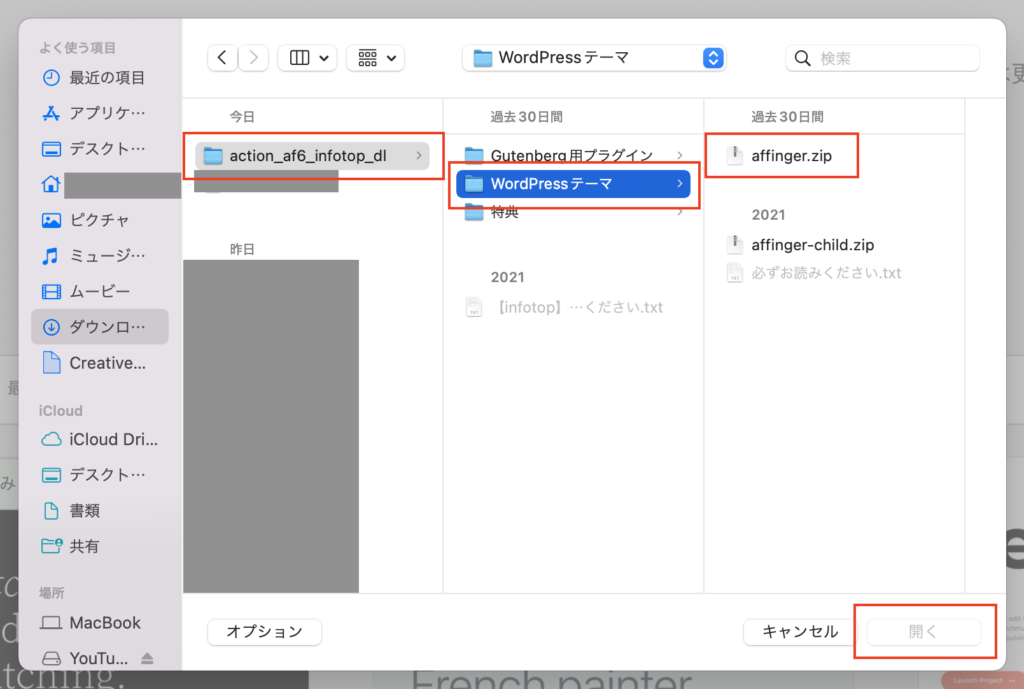Viewport: 1024px width, 689px height.
Task: Select the 特典 folder
Action: [x=573, y=212]
